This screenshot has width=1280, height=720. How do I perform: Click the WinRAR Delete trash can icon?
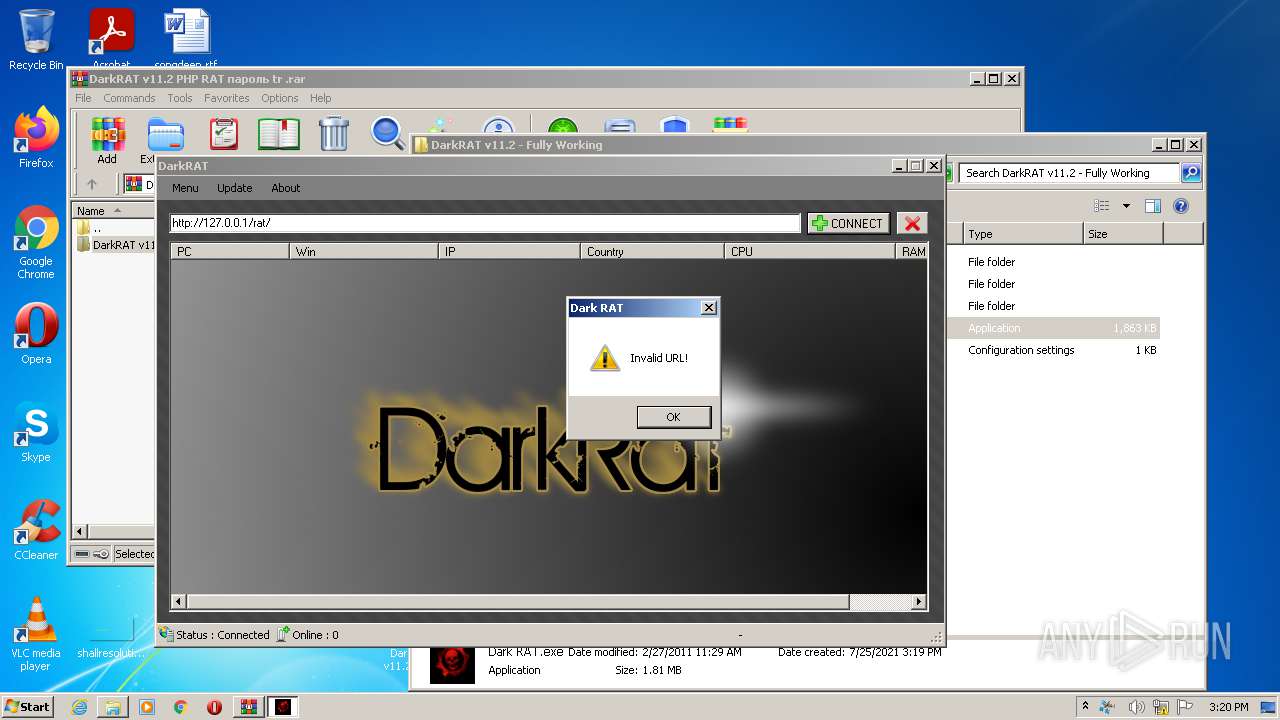pos(333,134)
